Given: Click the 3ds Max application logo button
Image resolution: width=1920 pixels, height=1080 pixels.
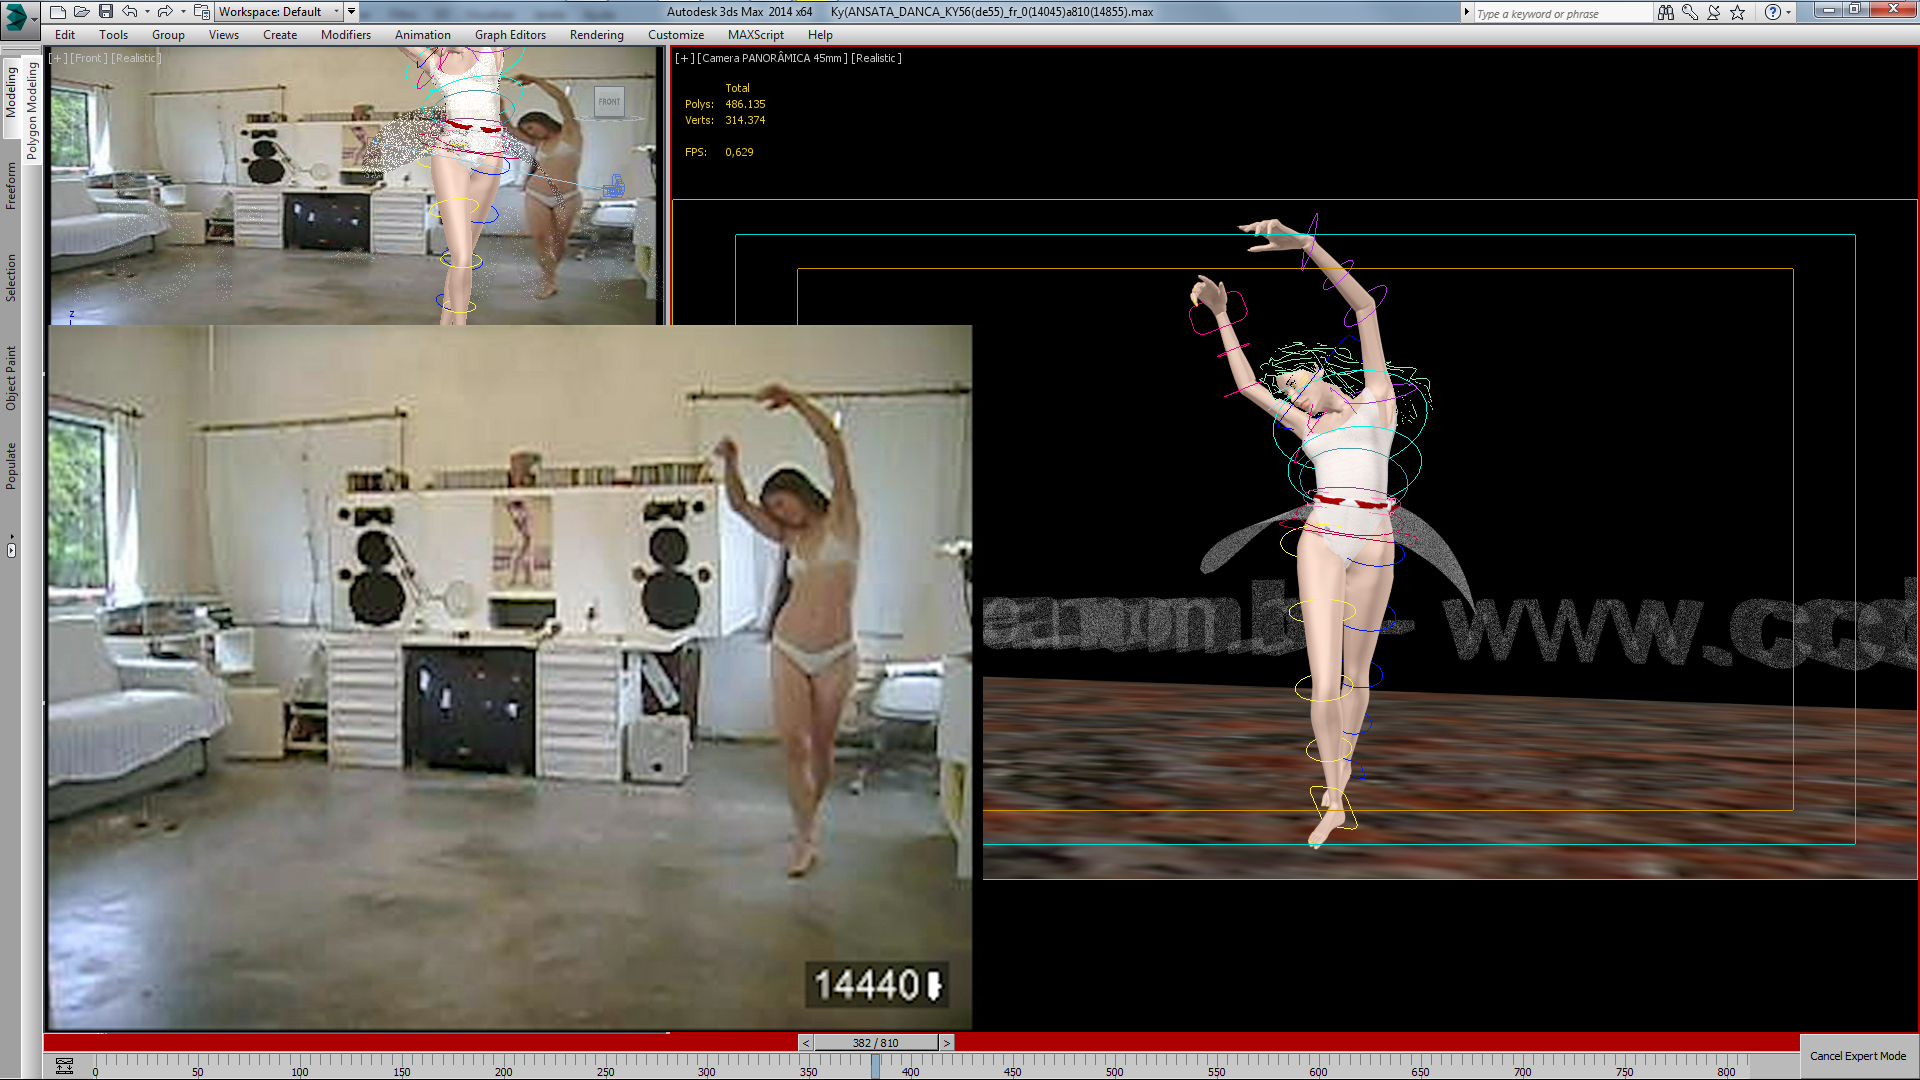Looking at the screenshot, I should 17,17.
